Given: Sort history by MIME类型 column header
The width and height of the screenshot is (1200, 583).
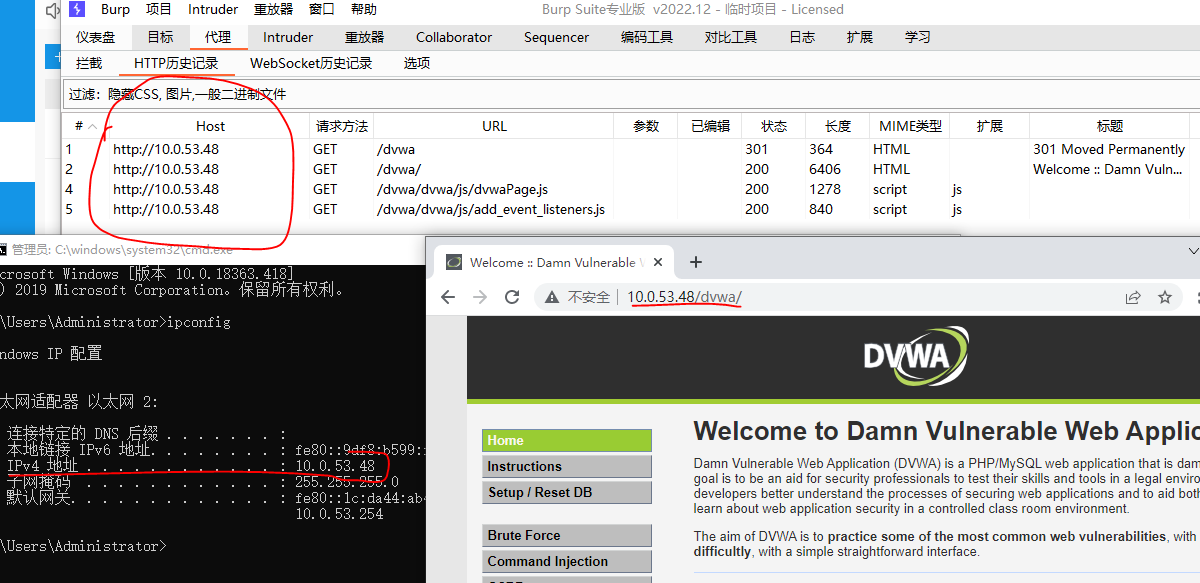Looking at the screenshot, I should (910, 126).
